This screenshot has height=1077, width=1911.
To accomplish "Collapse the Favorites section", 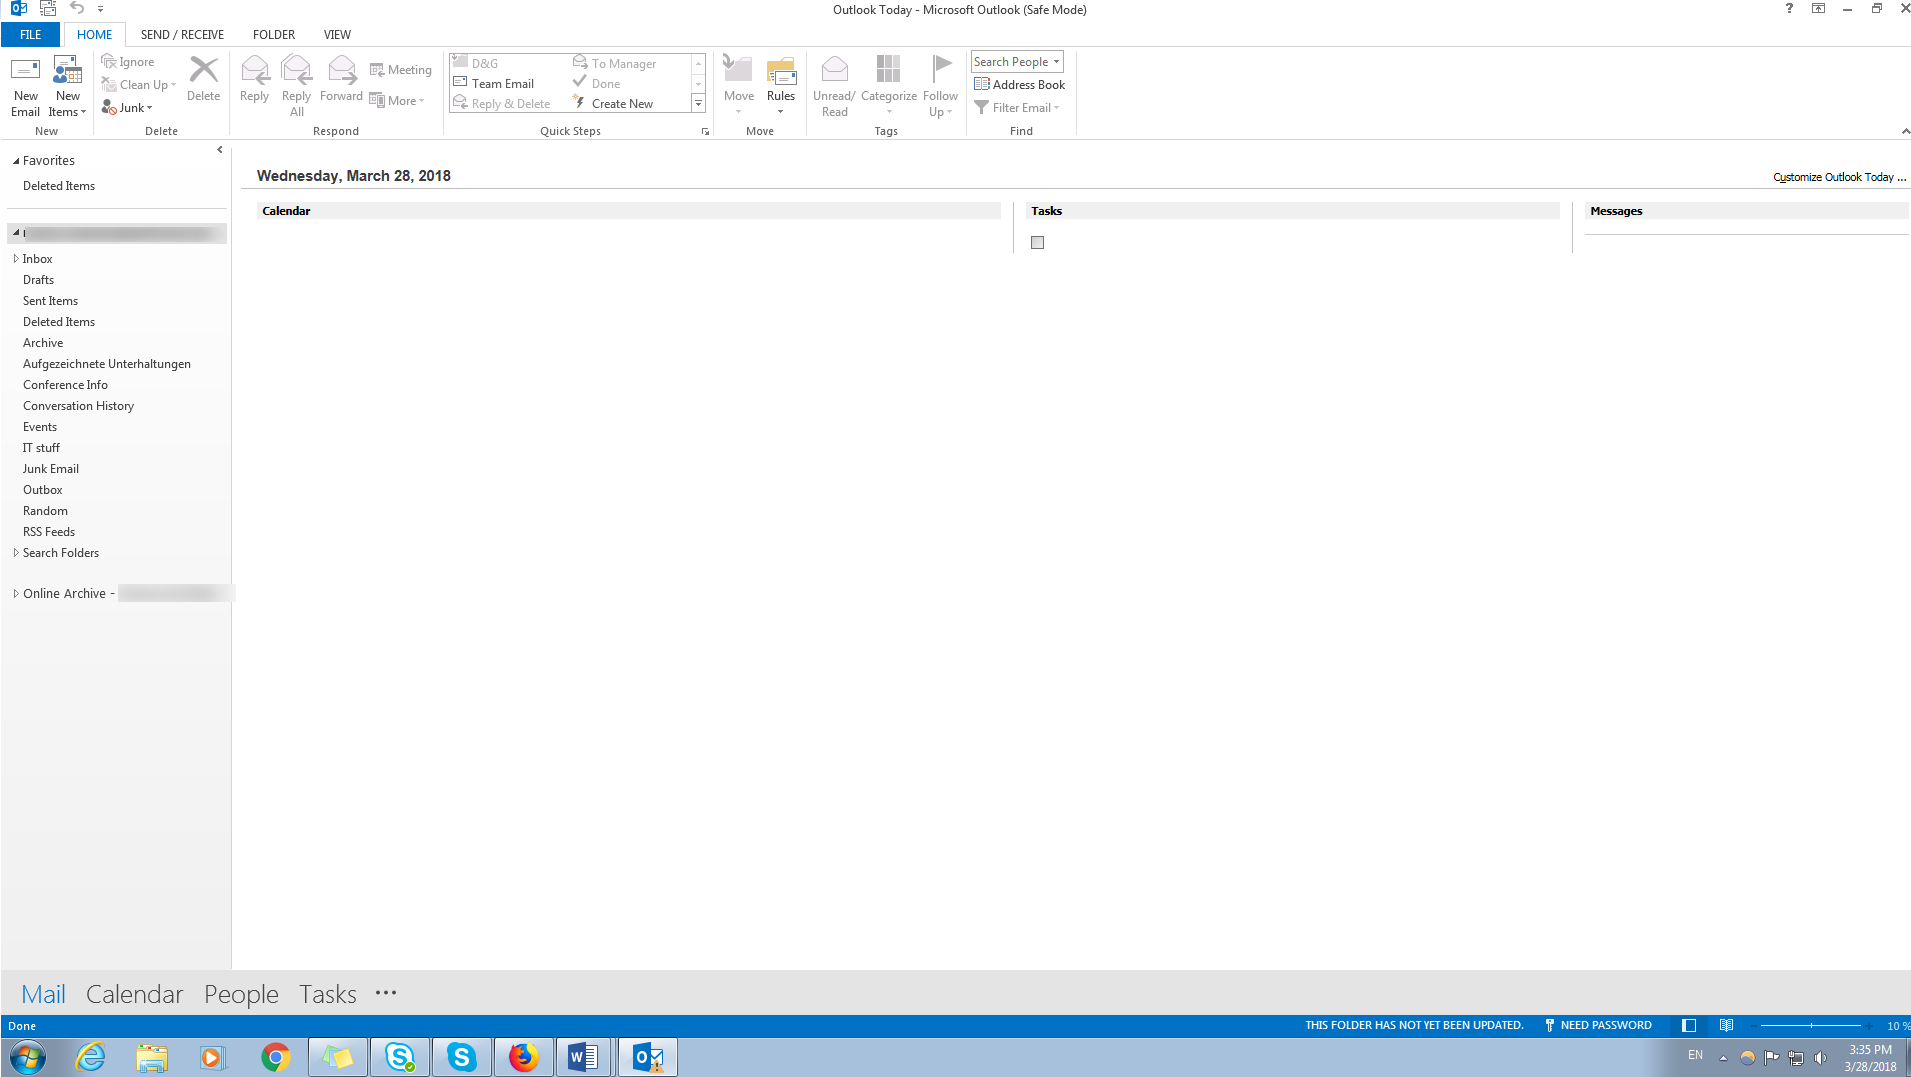I will (16, 161).
